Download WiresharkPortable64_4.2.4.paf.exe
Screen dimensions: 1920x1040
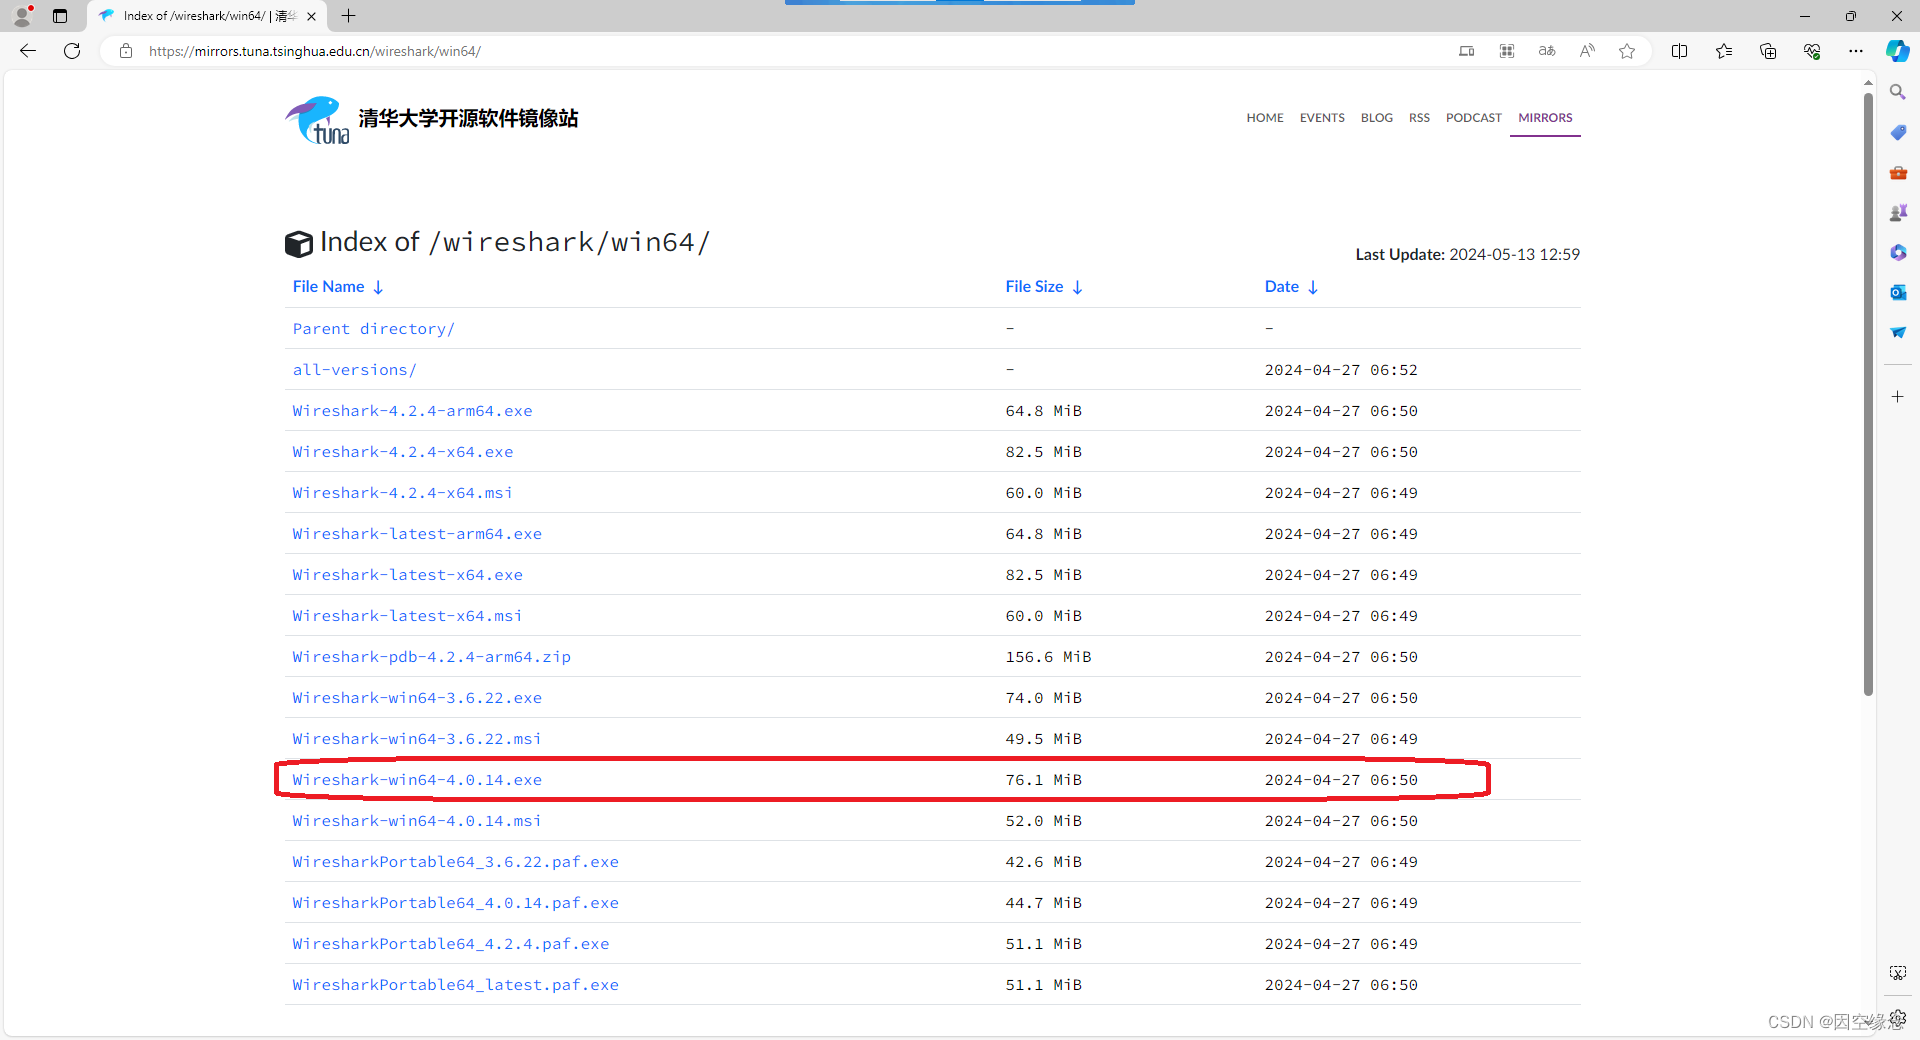(451, 944)
